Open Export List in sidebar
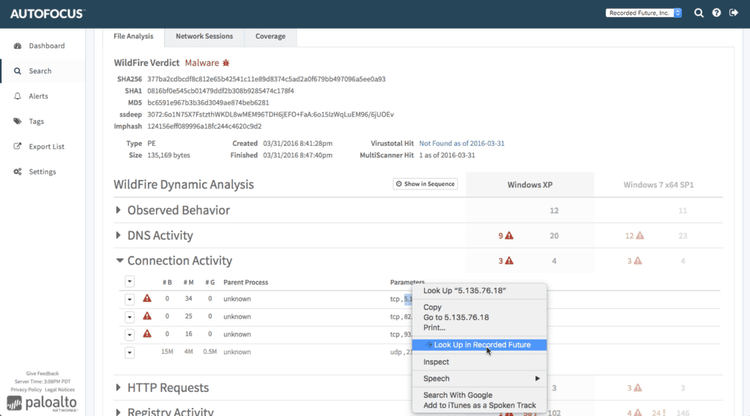Screen dimensions: 750x416 46,146
